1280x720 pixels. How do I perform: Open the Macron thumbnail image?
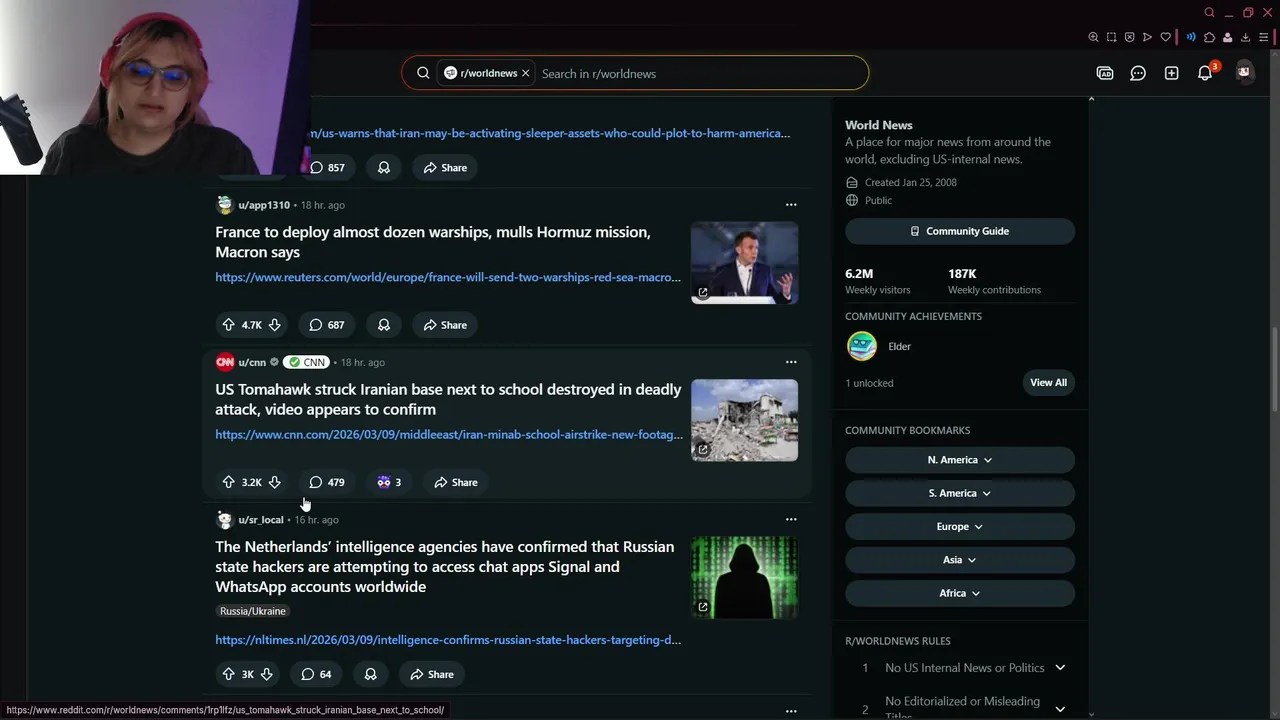[745, 263]
